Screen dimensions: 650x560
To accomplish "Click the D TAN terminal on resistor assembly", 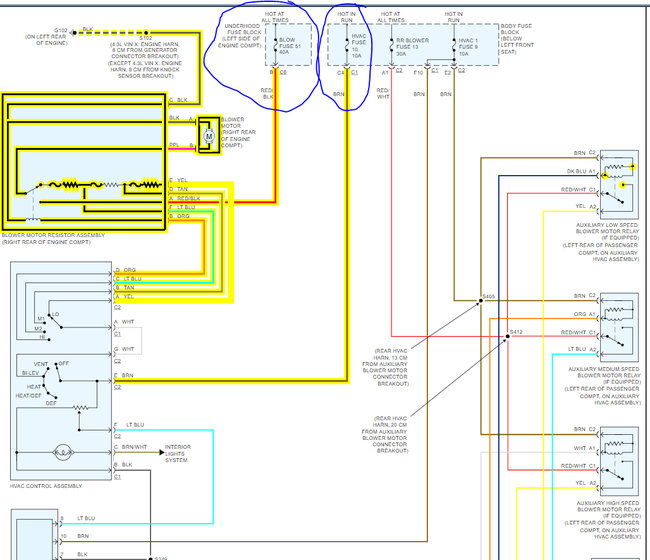I will [178, 189].
